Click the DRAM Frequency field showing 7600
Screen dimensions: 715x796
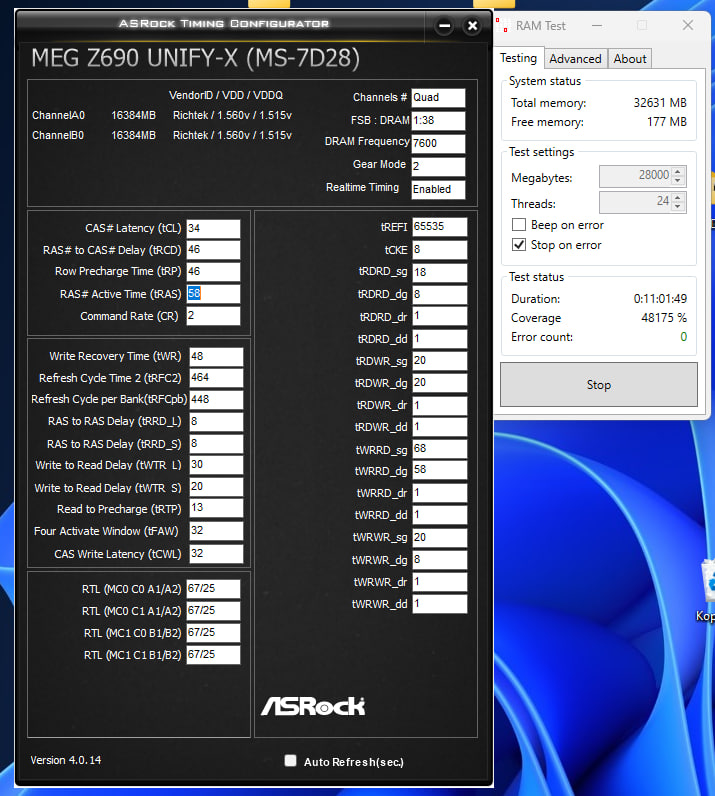point(438,144)
